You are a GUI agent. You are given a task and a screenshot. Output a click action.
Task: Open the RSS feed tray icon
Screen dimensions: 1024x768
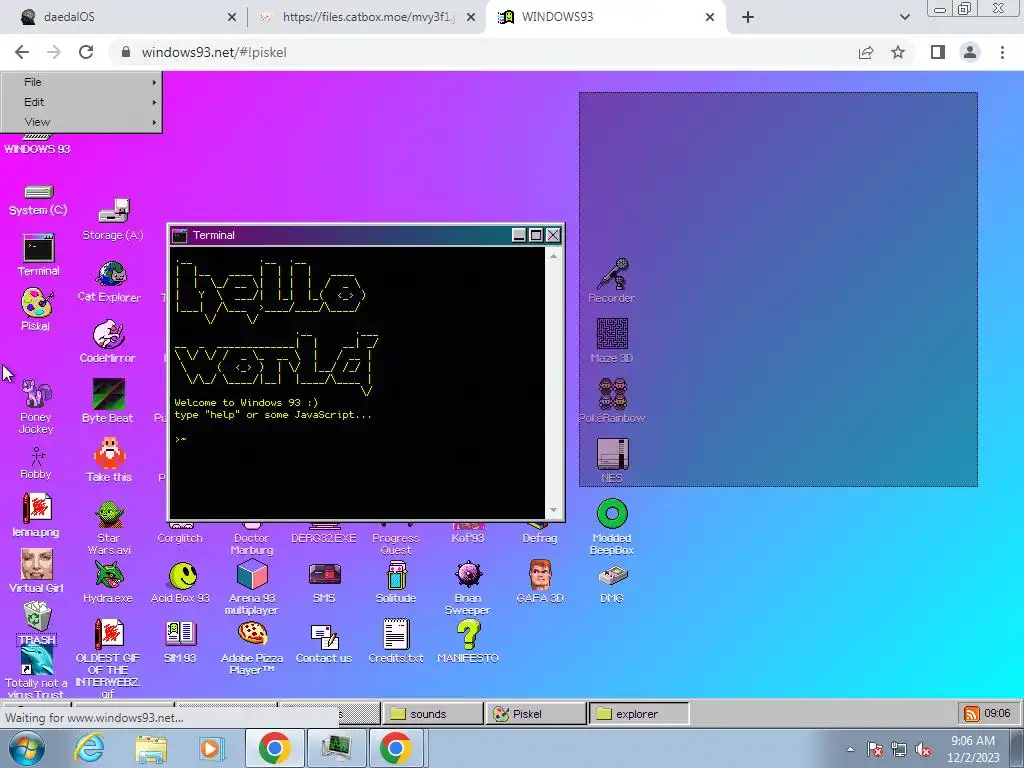pos(972,714)
